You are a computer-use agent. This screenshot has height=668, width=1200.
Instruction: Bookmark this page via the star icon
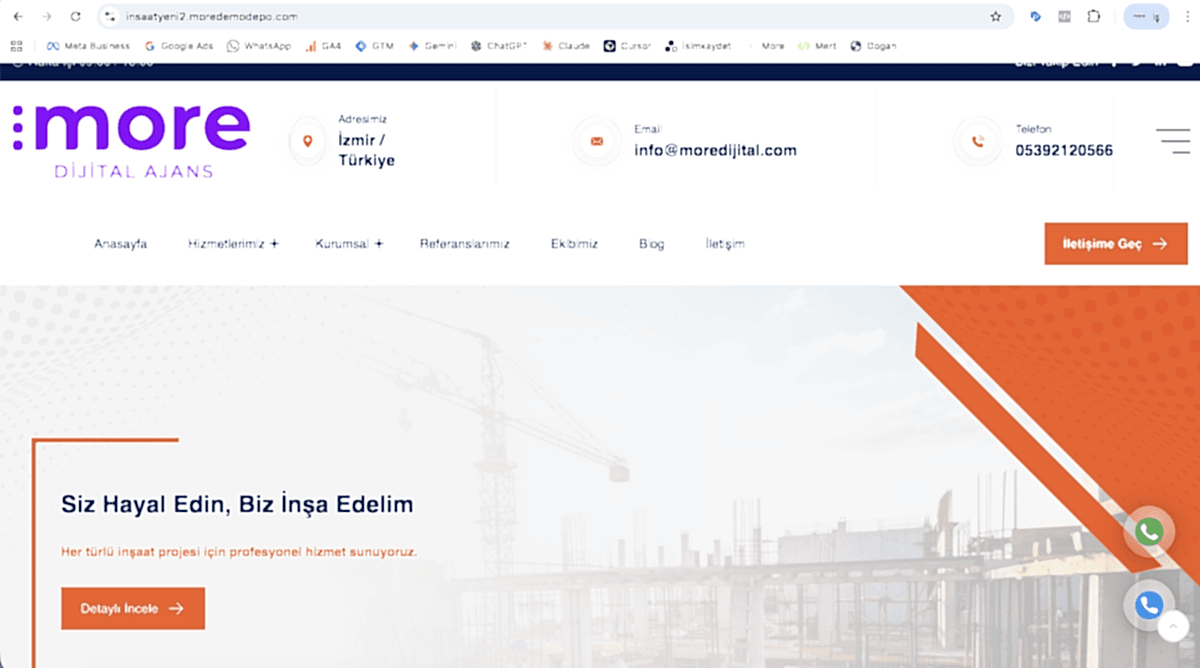[996, 16]
